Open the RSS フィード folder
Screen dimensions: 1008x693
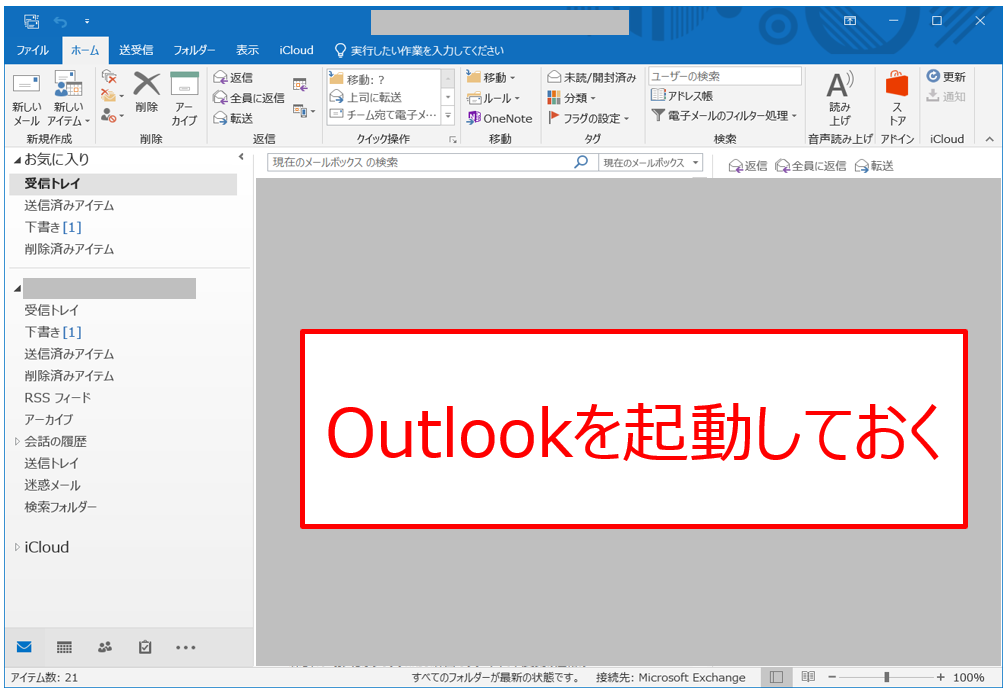pyautogui.click(x=58, y=398)
